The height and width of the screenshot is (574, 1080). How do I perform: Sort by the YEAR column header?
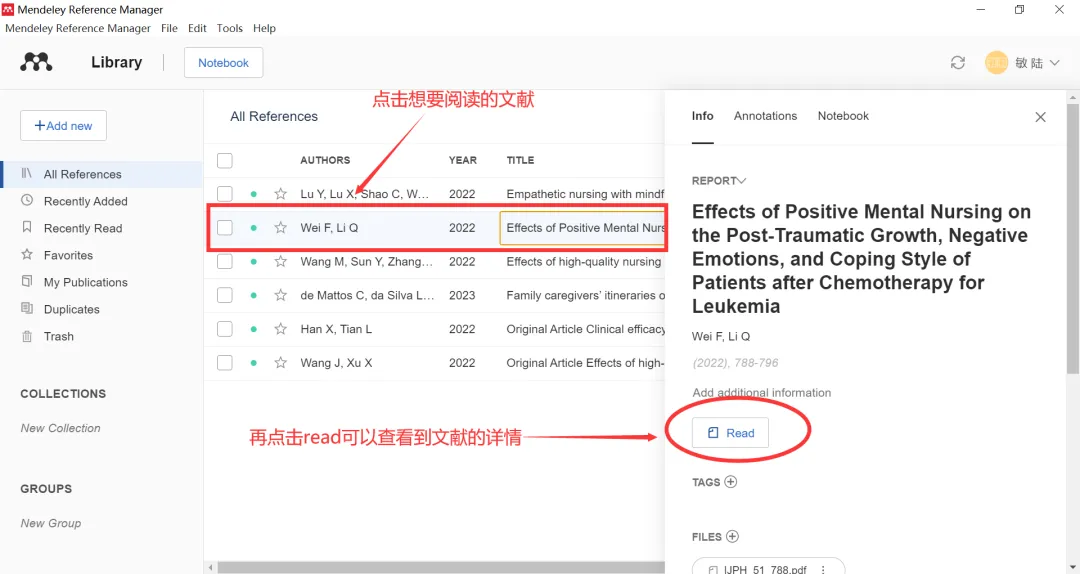click(x=463, y=160)
